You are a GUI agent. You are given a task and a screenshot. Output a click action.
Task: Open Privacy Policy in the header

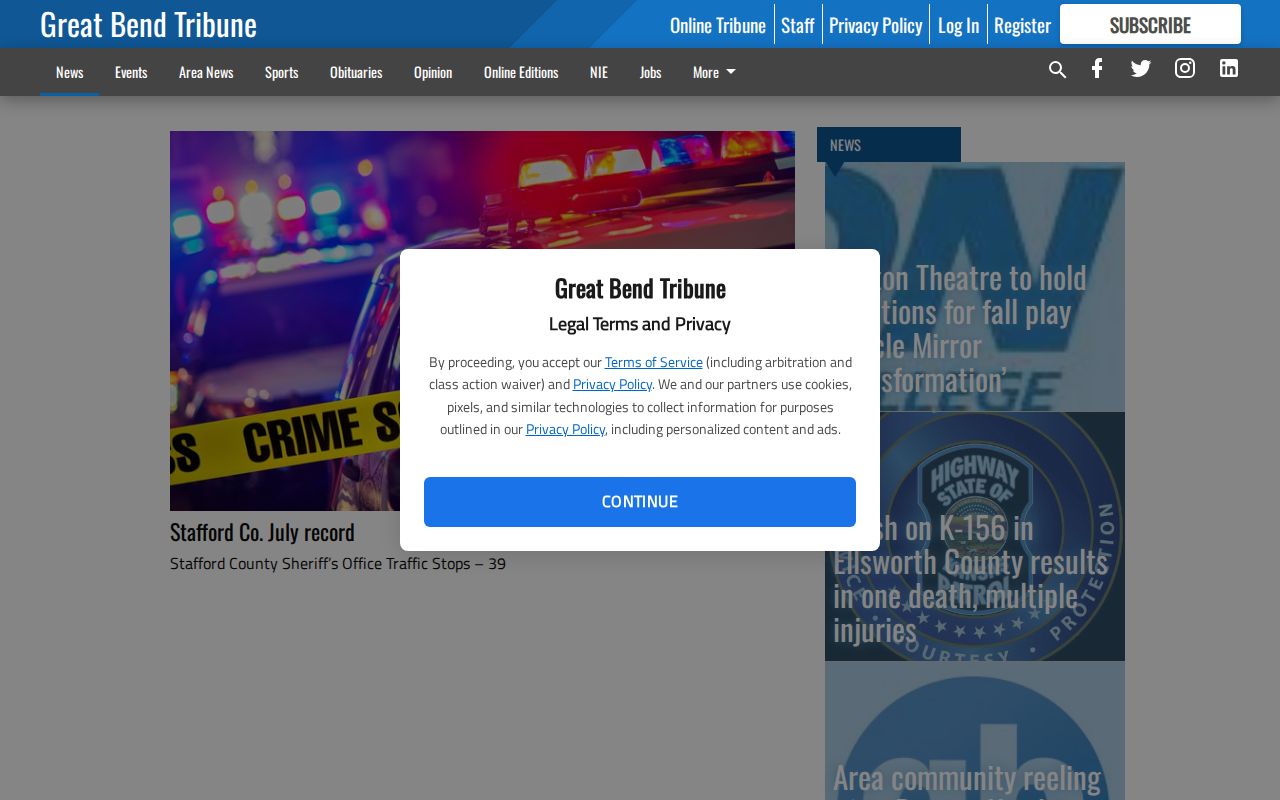(876, 25)
